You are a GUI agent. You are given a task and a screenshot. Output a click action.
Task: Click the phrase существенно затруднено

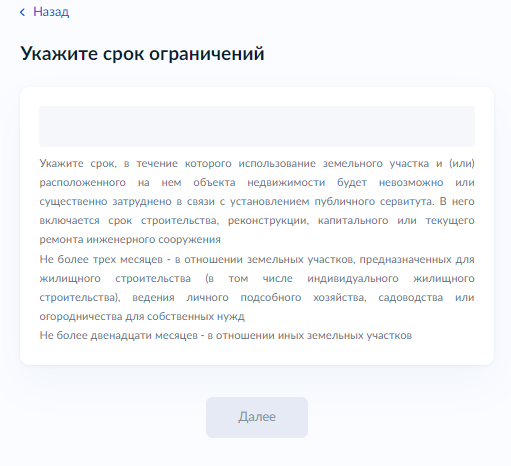(105, 202)
